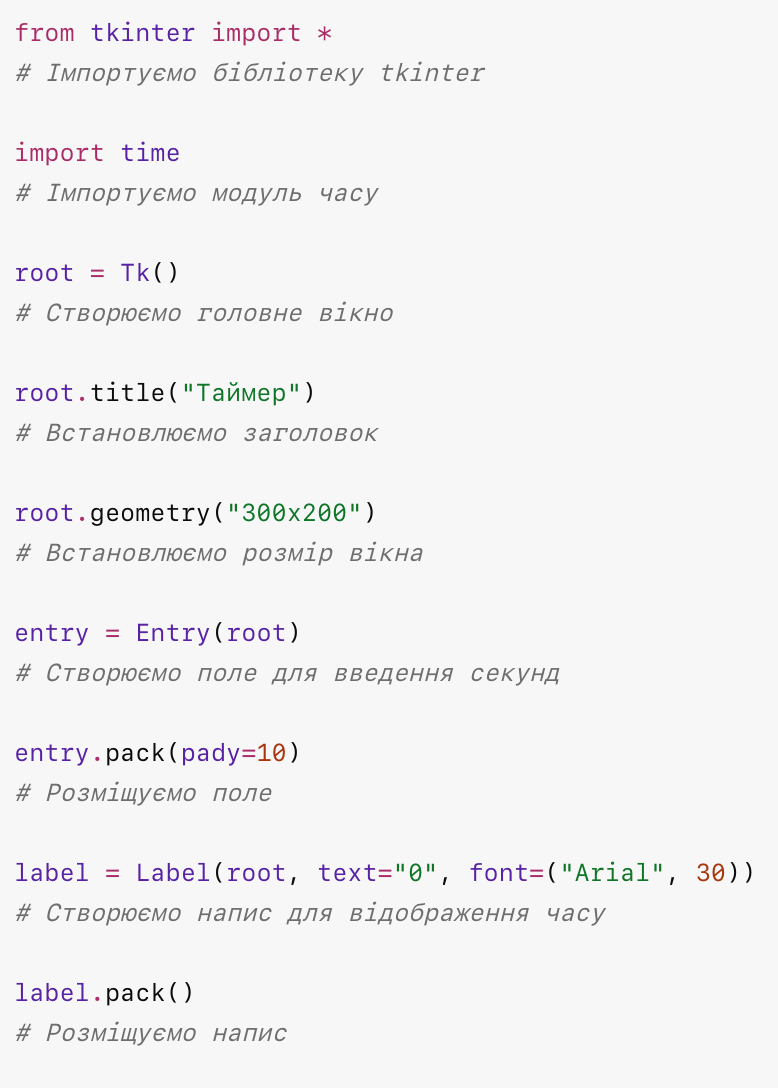Click the line "entry.pack(pady=10)"
Viewport: 778px width, 1088px height.
pyautogui.click(x=158, y=753)
